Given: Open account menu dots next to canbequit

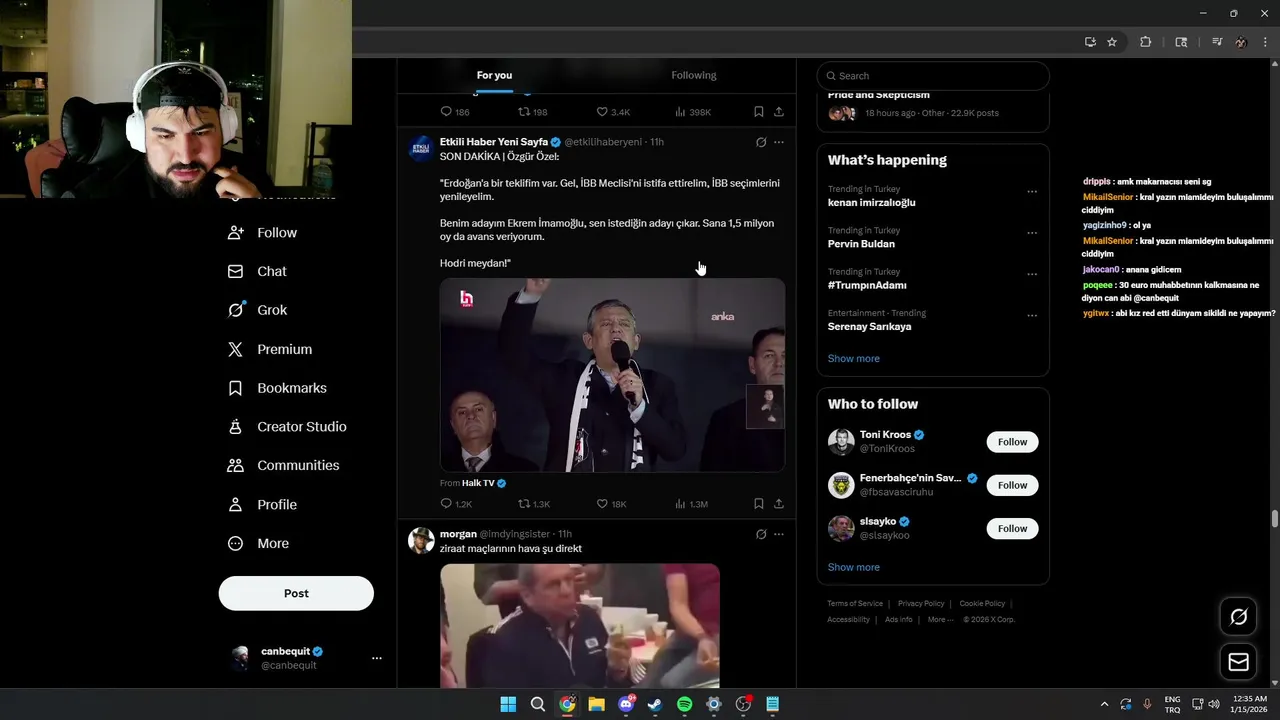Looking at the screenshot, I should [x=377, y=658].
